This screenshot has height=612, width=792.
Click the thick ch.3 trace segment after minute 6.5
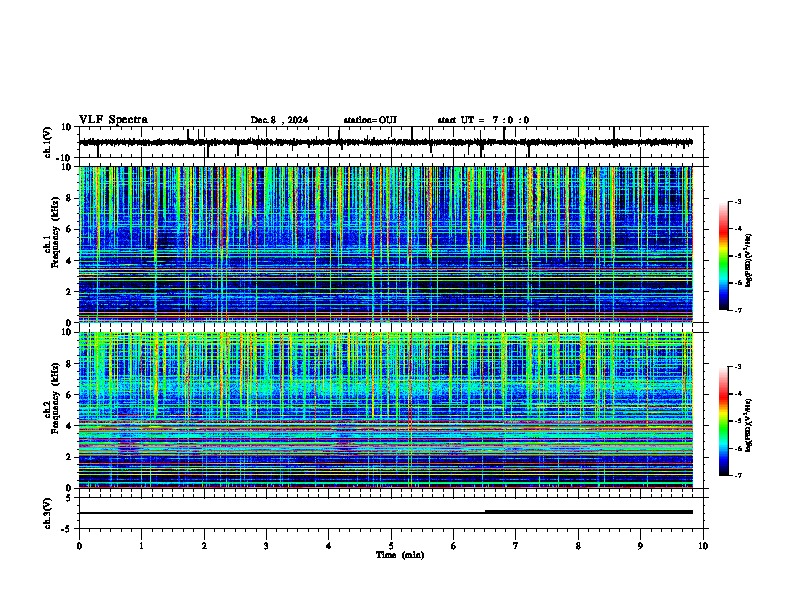tap(589, 512)
